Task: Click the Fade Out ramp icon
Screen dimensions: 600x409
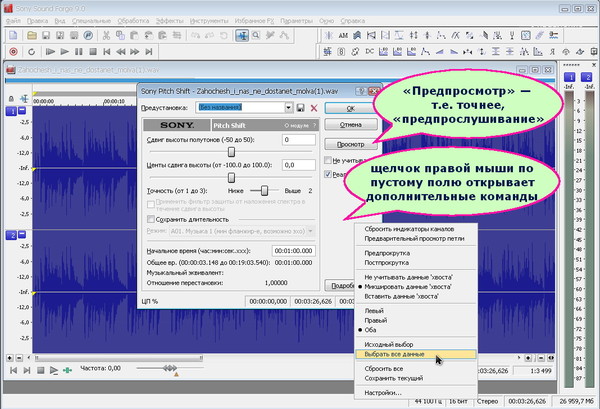Action: (x=453, y=51)
